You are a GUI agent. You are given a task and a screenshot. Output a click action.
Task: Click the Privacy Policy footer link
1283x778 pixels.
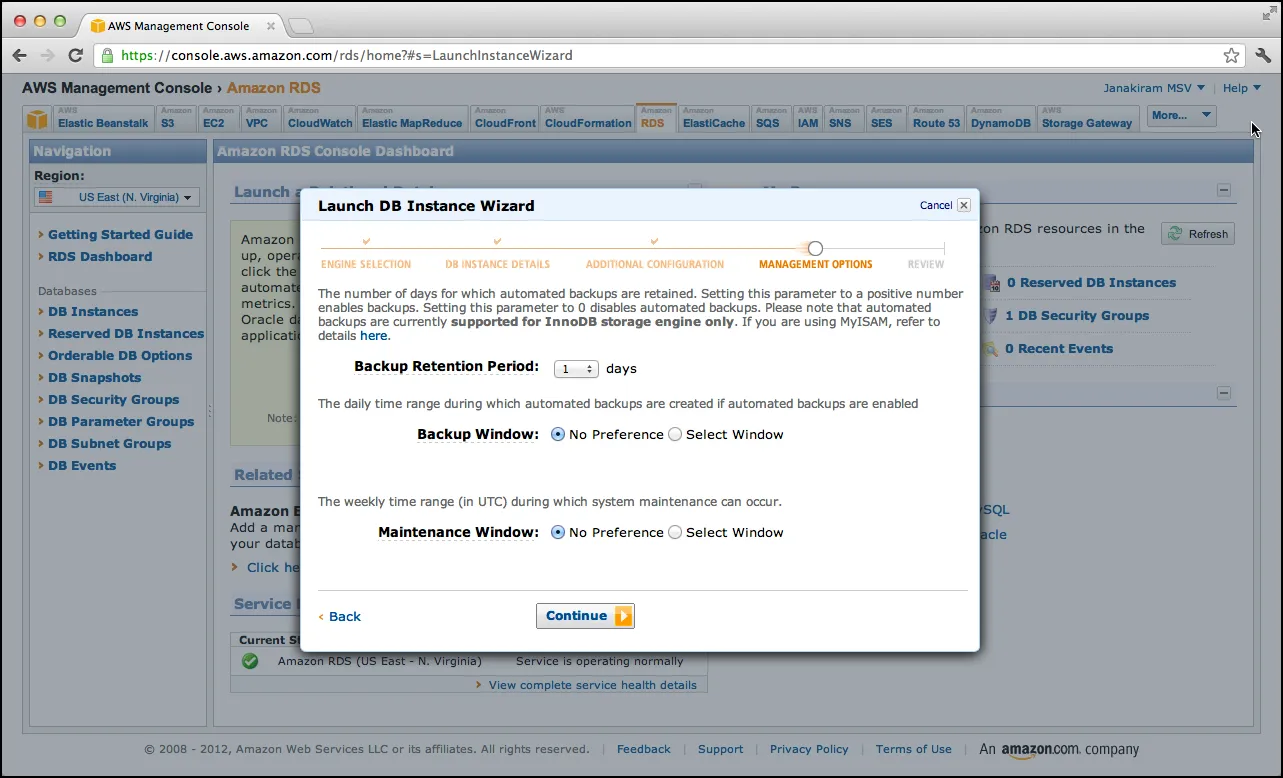(x=809, y=749)
